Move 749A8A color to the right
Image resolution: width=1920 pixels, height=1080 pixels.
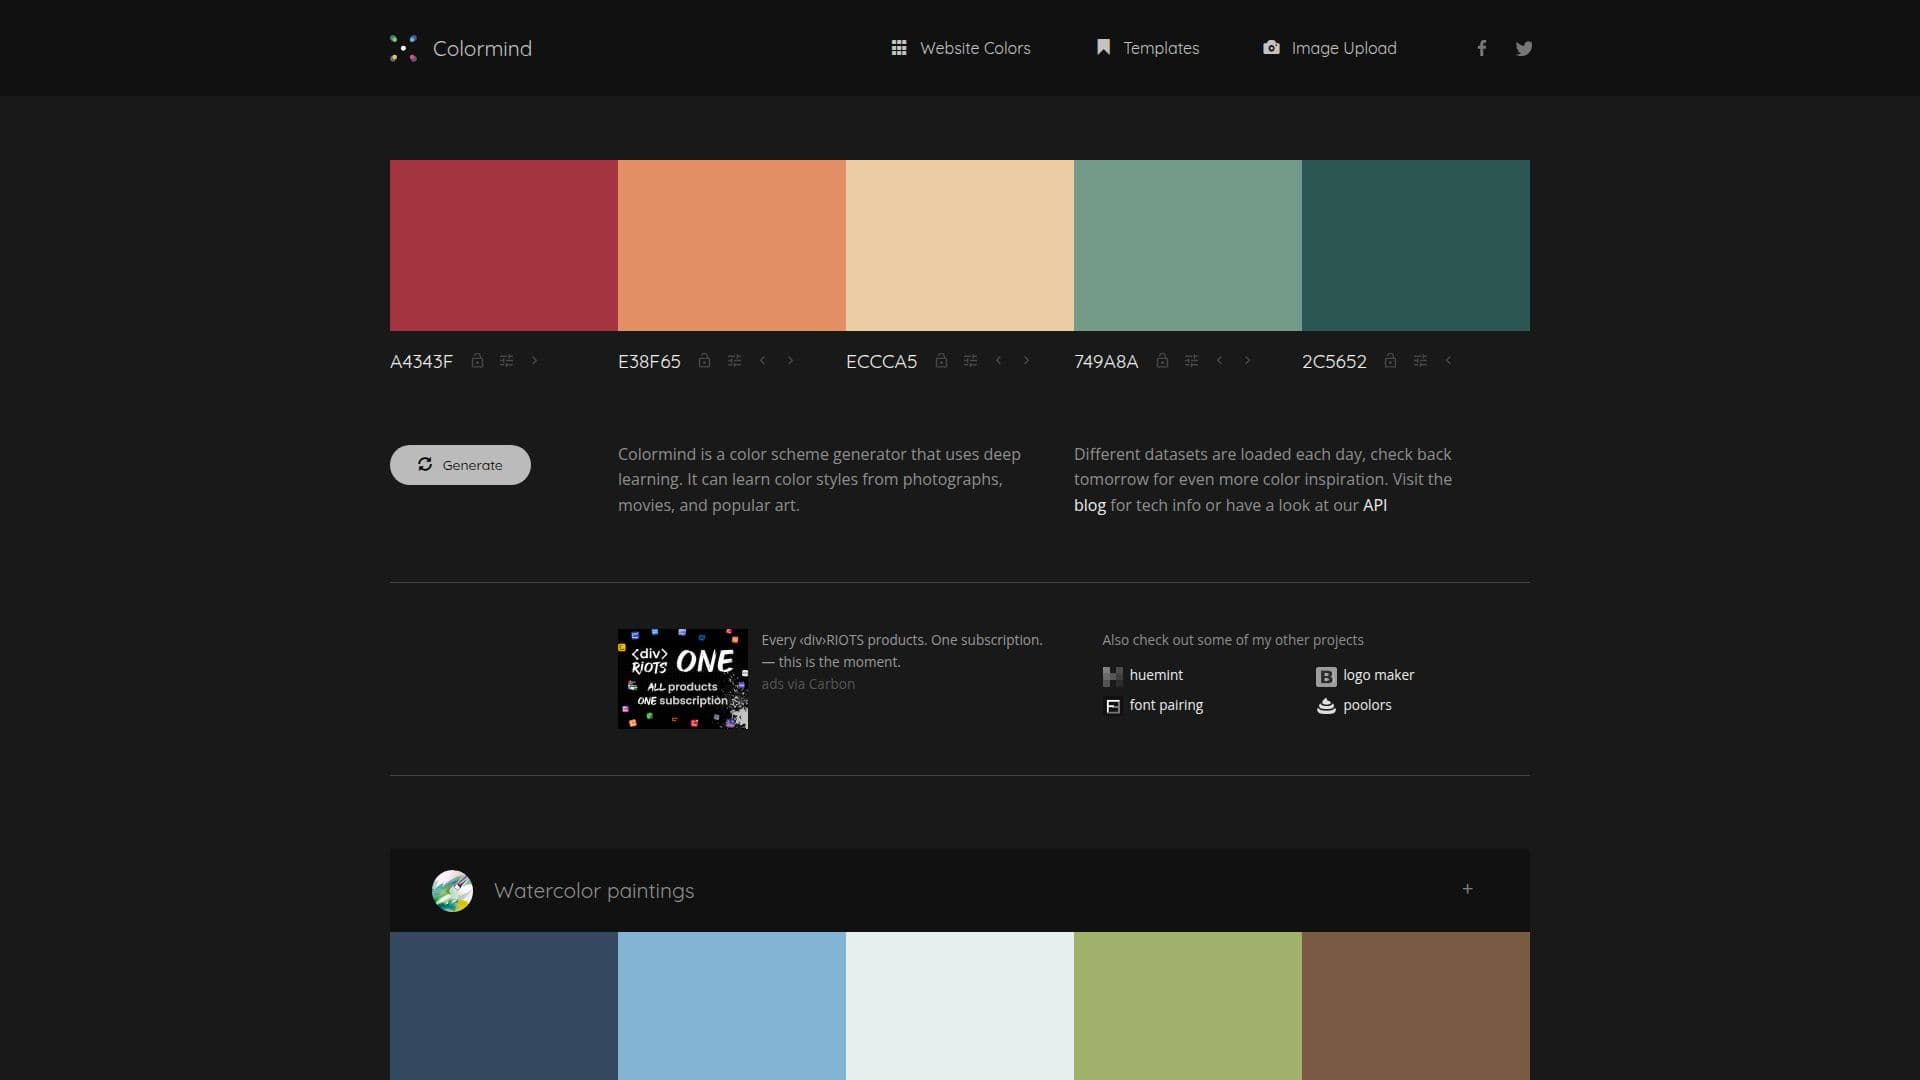coord(1248,361)
